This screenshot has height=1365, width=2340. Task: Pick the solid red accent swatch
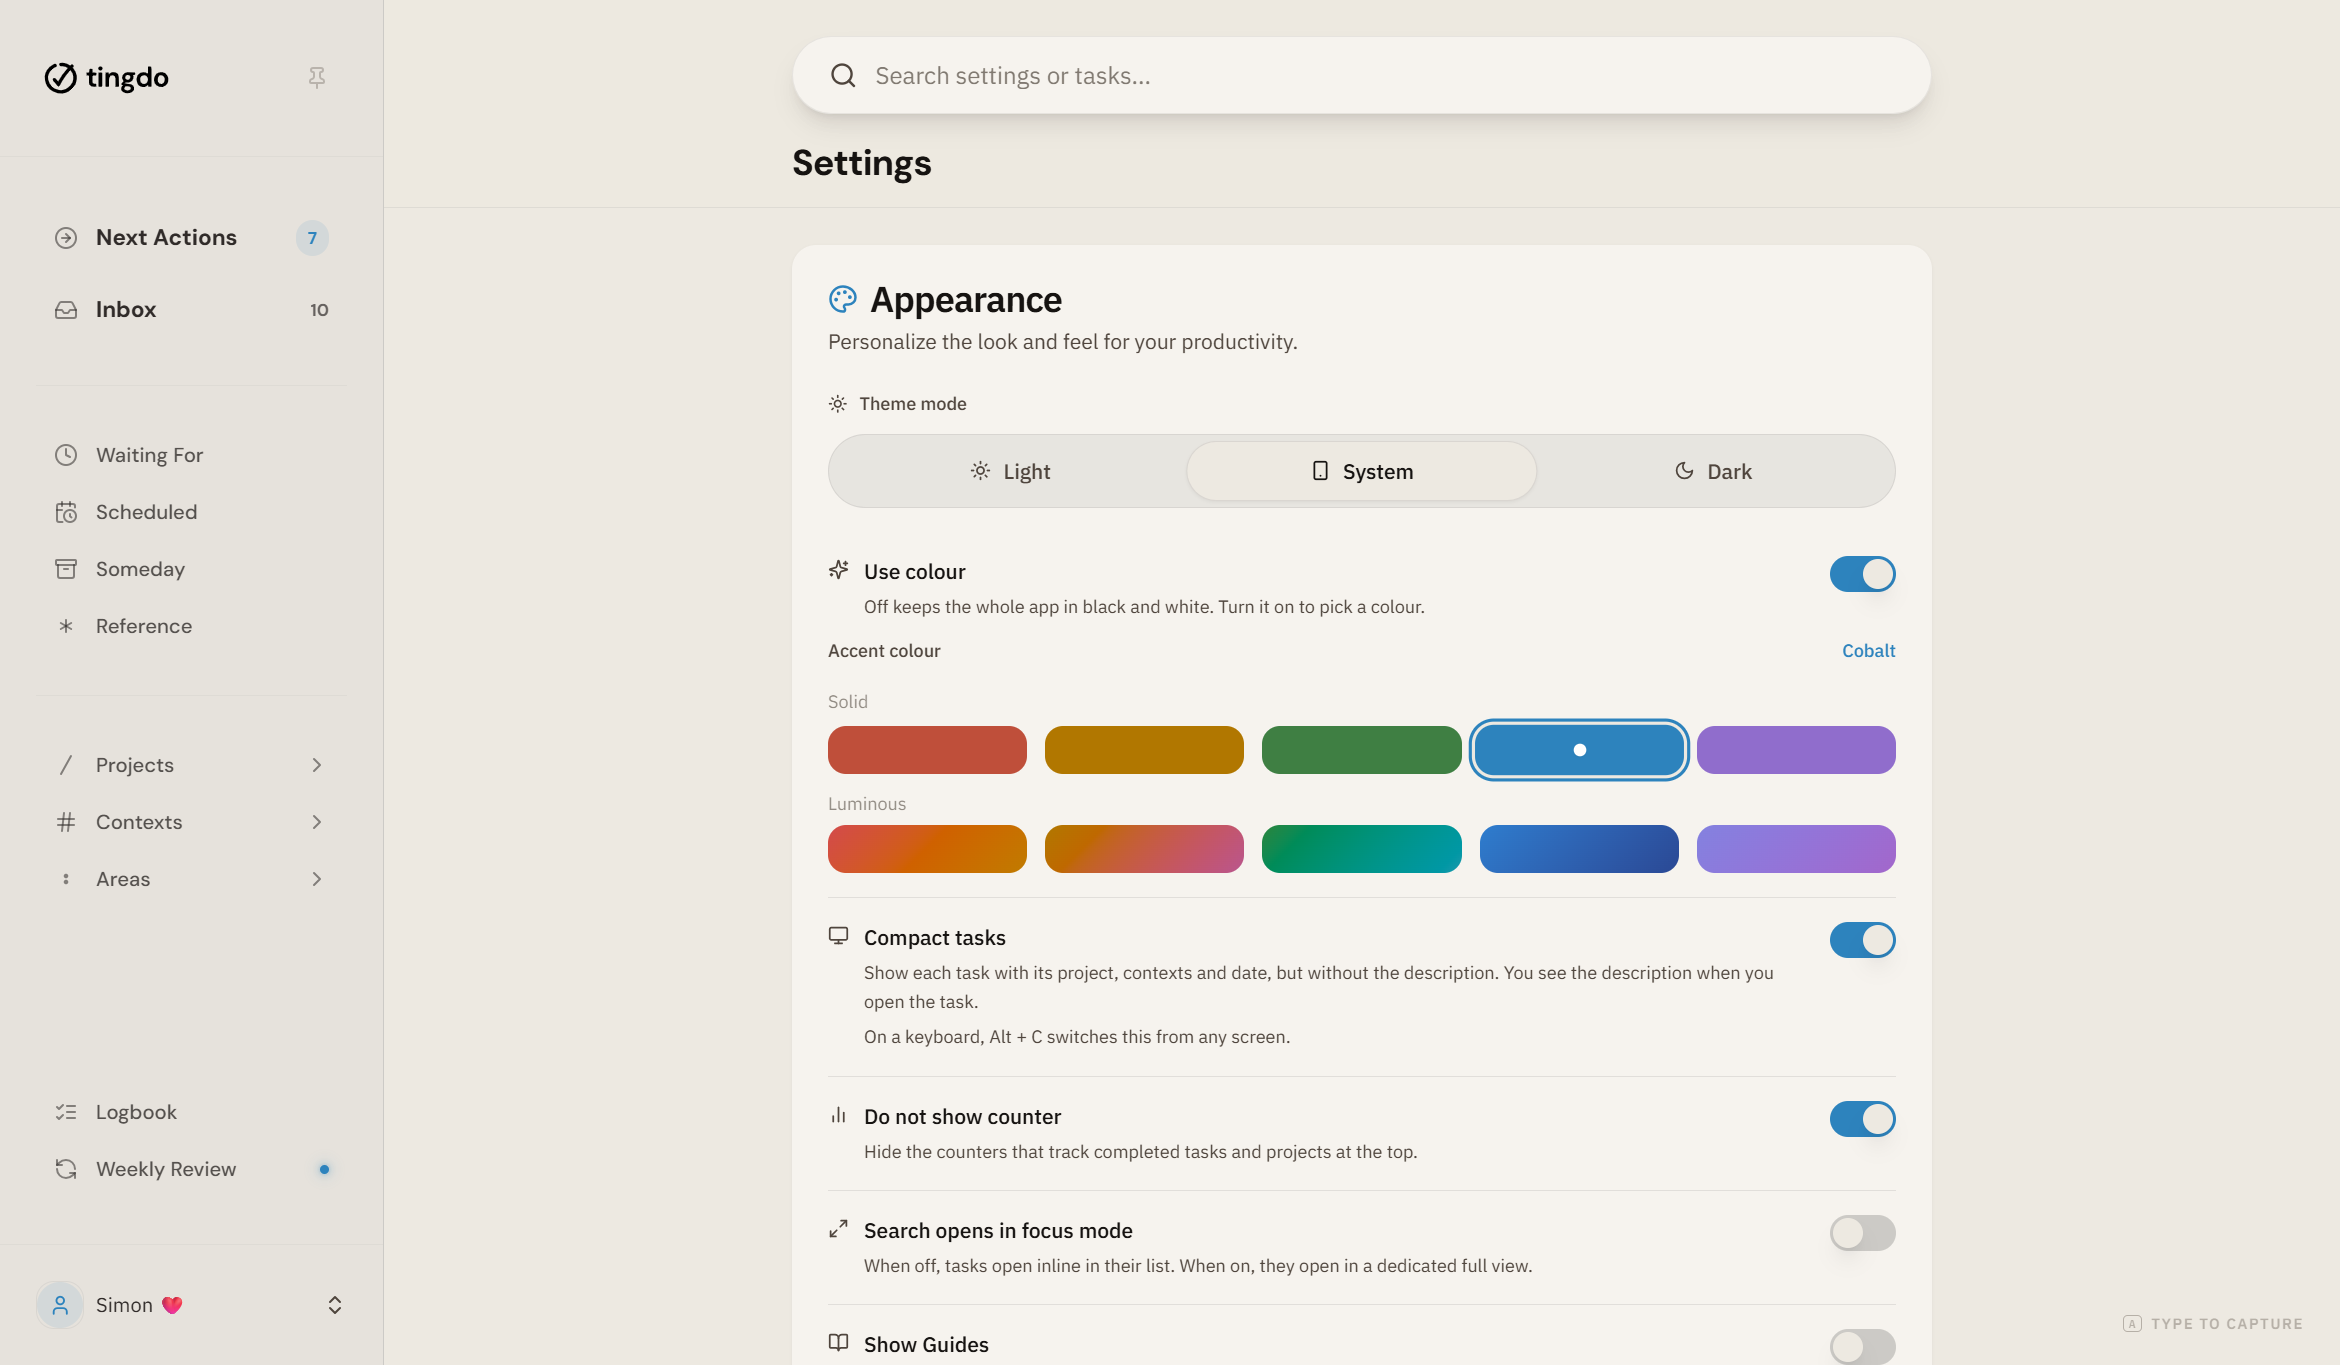click(927, 750)
